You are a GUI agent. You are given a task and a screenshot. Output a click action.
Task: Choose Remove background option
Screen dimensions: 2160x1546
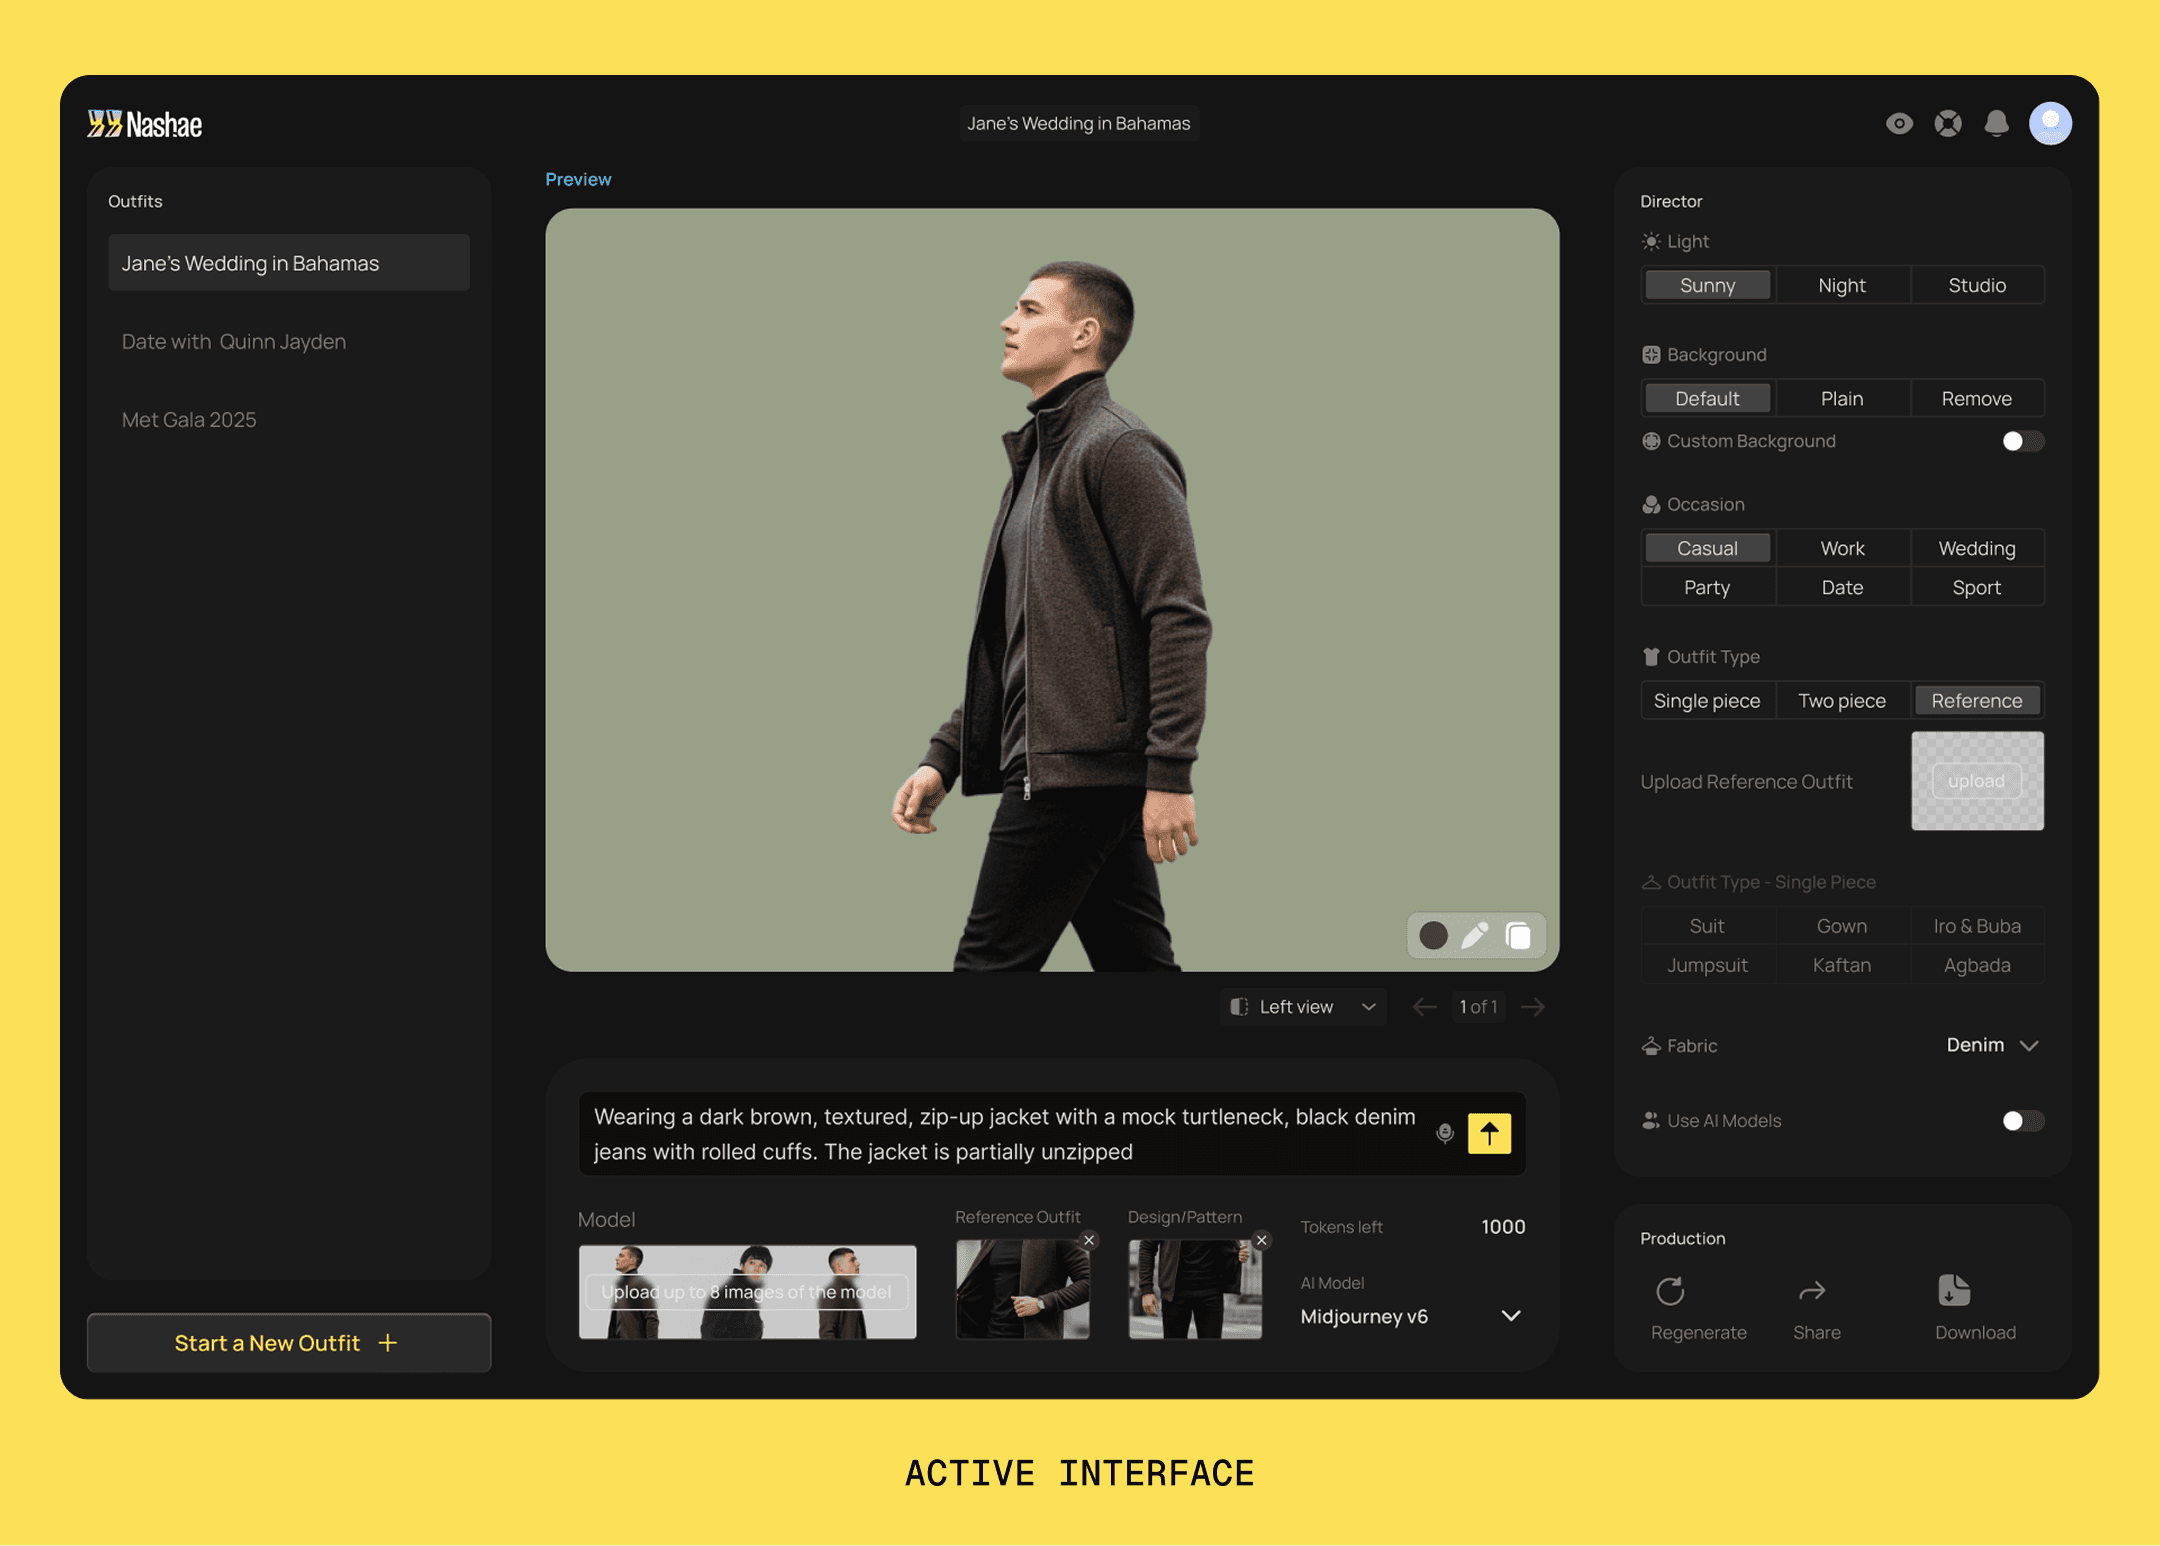[x=1977, y=398]
